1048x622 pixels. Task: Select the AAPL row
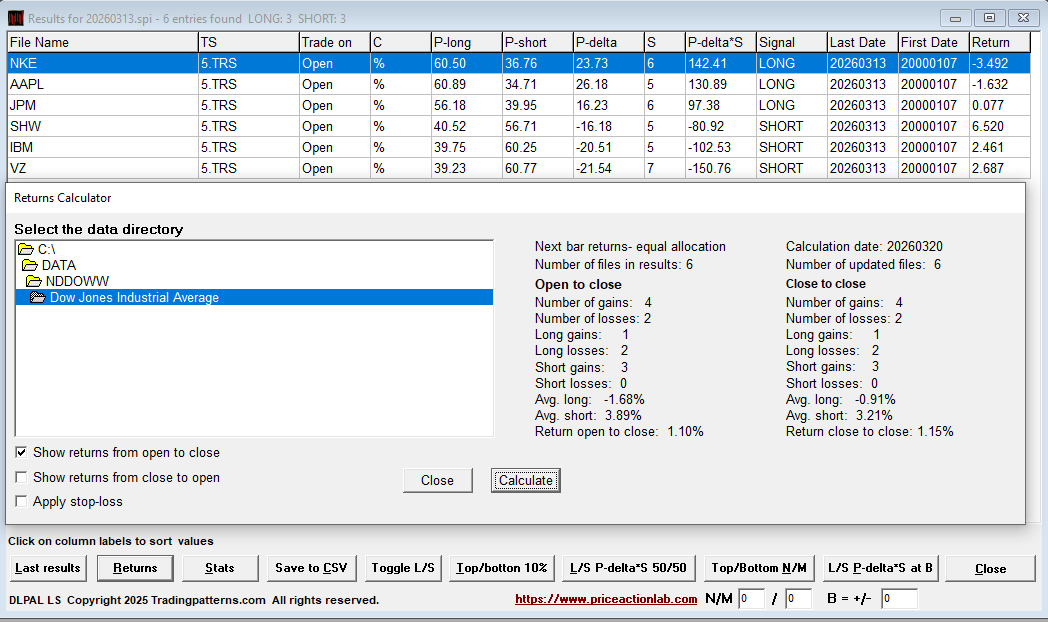tap(519, 84)
